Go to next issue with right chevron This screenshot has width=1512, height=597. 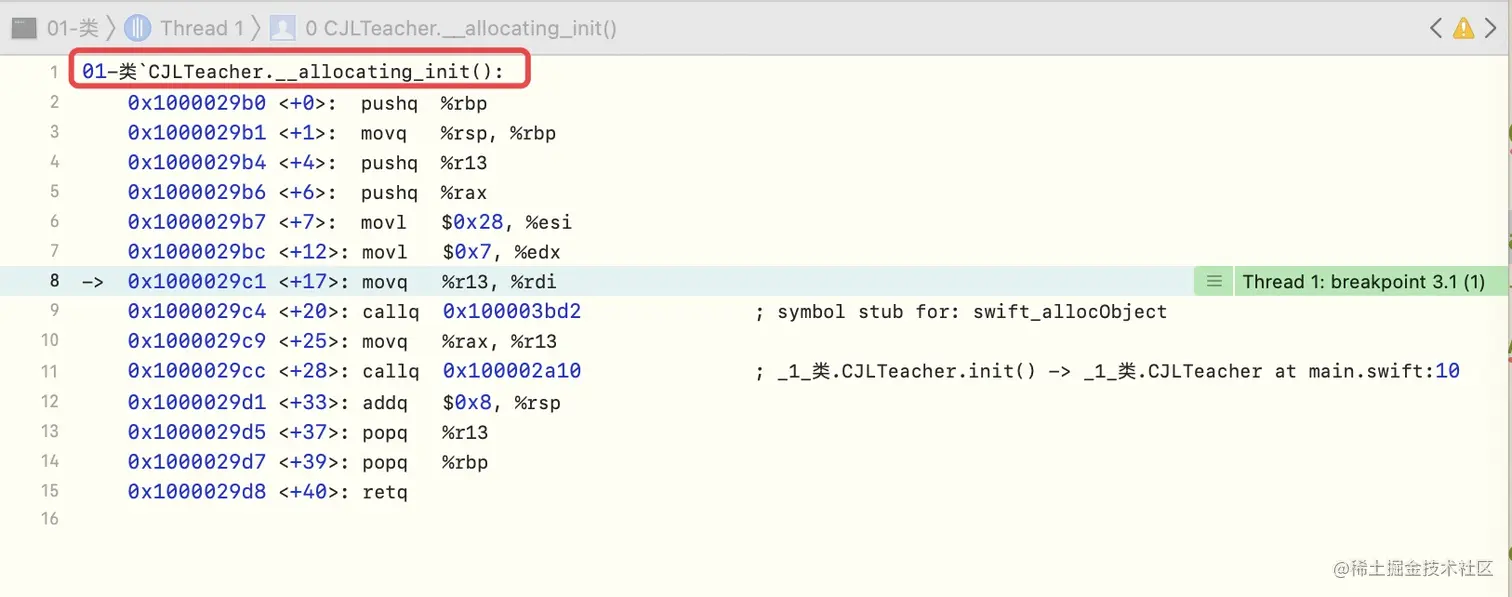1492,28
